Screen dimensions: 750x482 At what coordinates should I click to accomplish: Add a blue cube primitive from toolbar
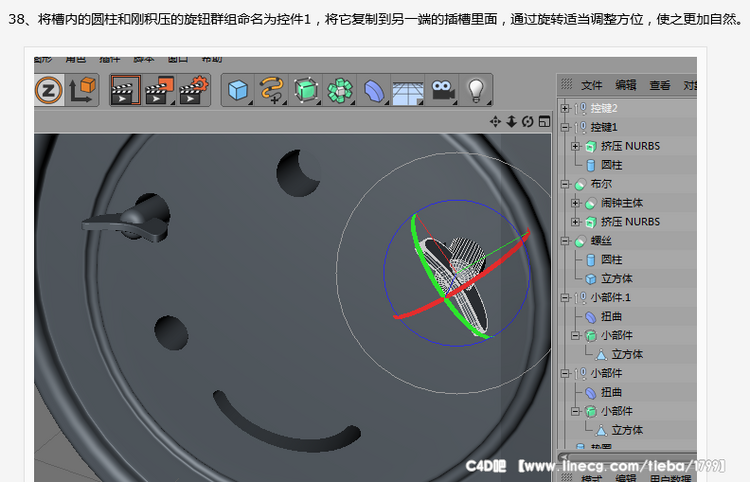[x=238, y=90]
